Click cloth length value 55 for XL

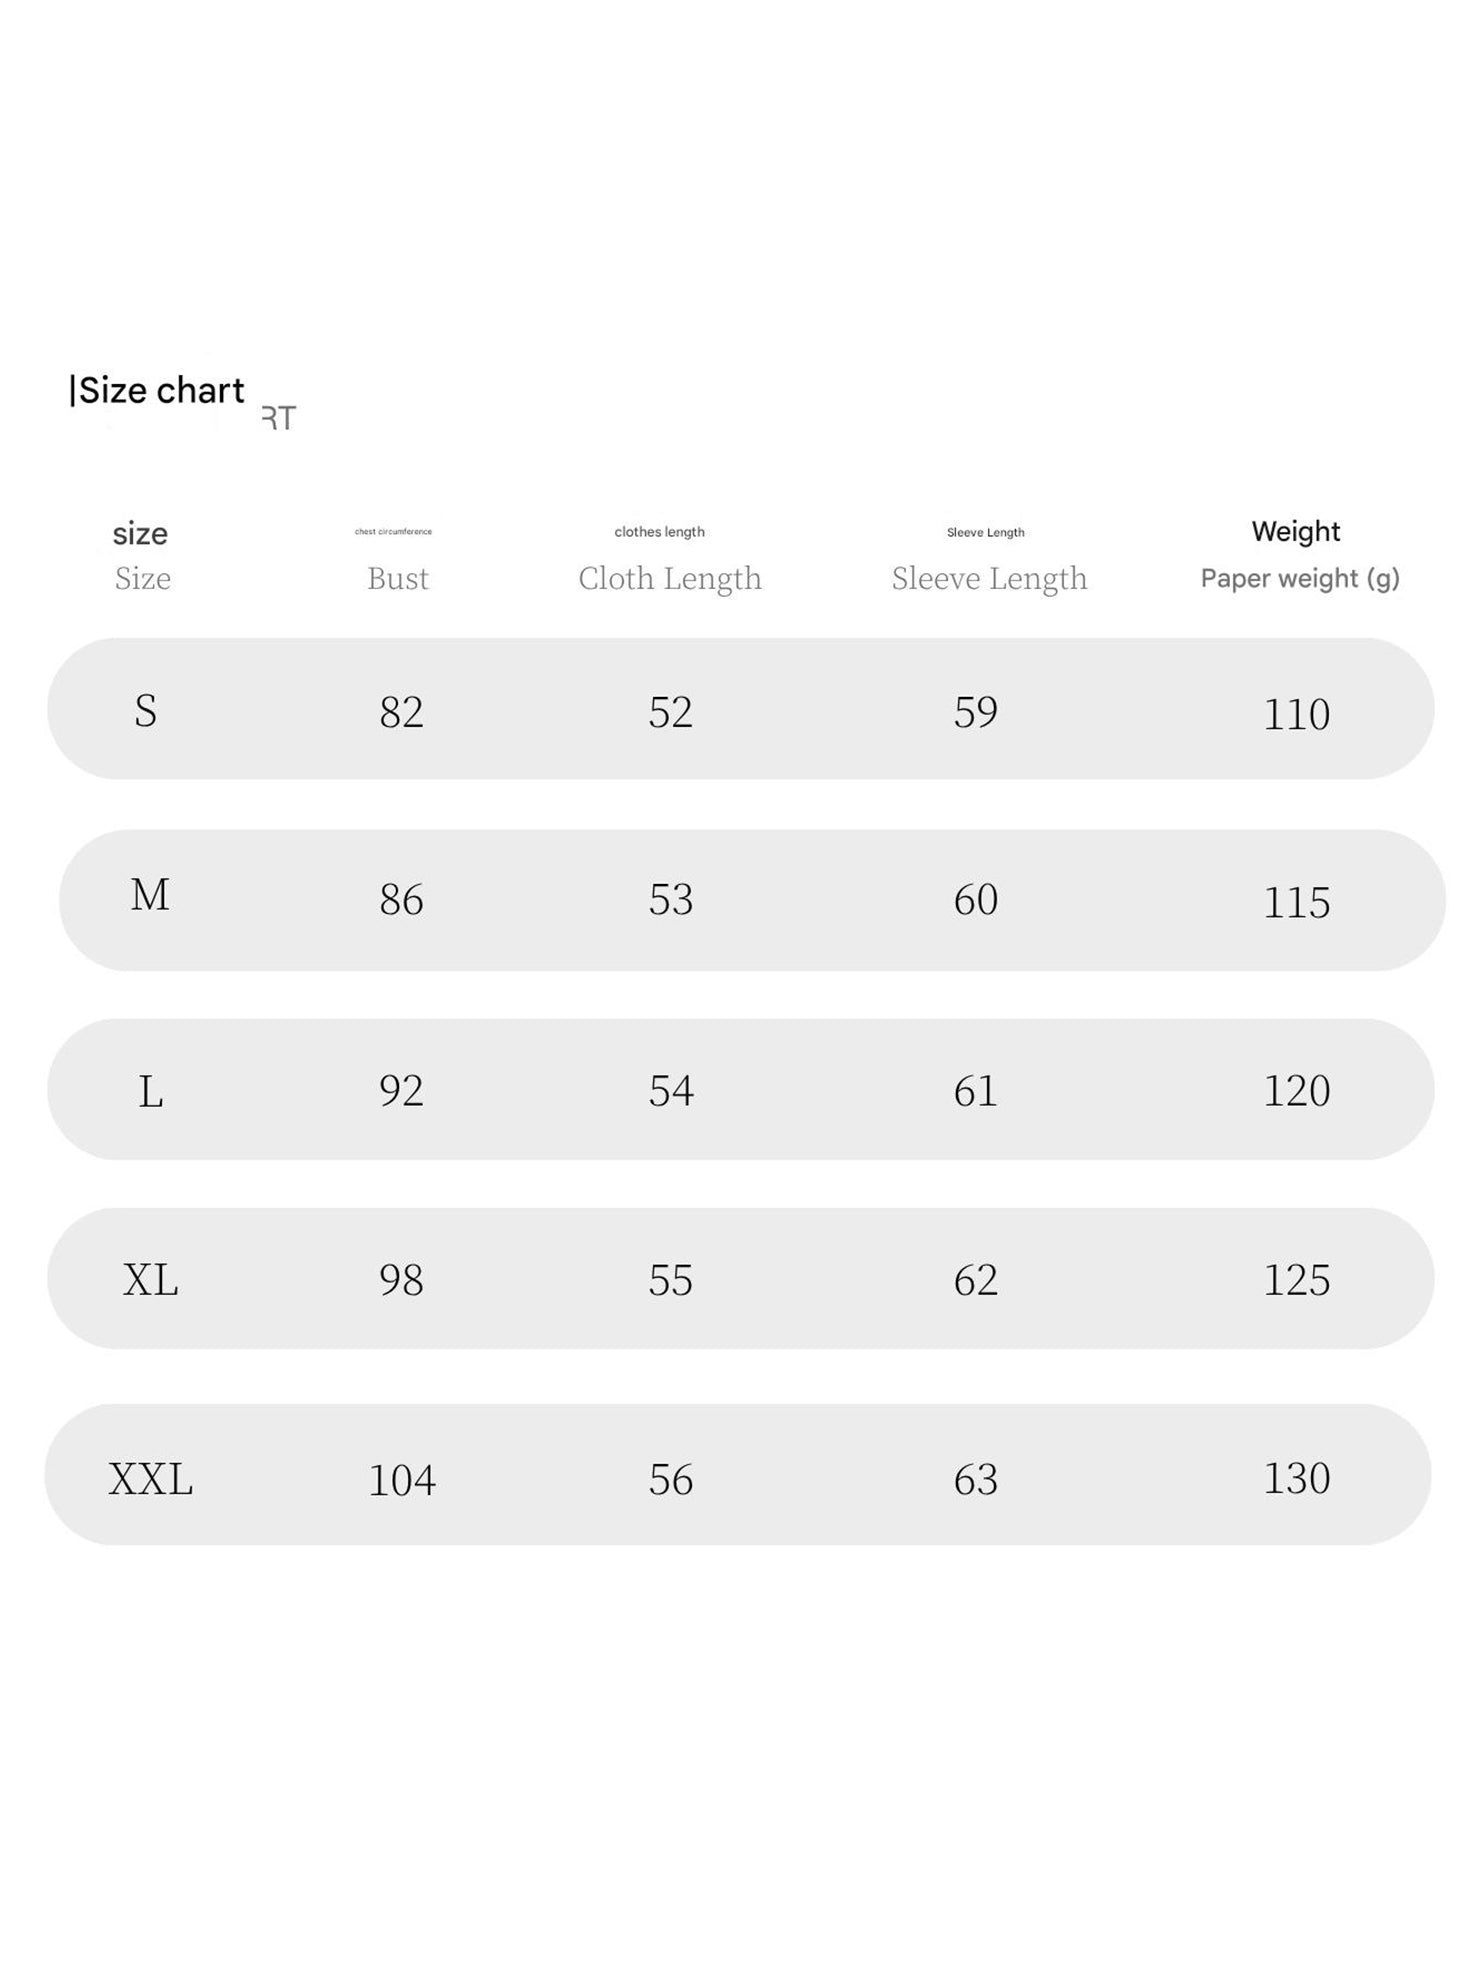pos(670,1280)
